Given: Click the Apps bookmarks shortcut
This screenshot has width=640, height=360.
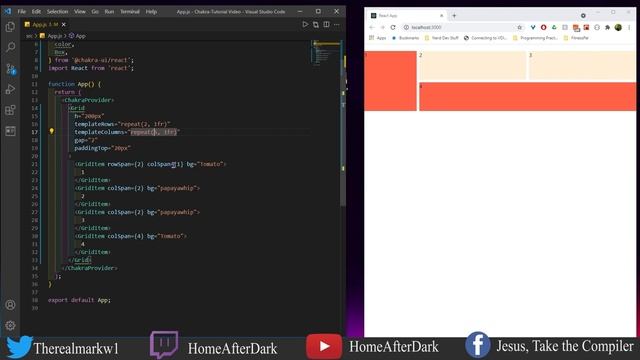Looking at the screenshot, I should pyautogui.click(x=378, y=38).
